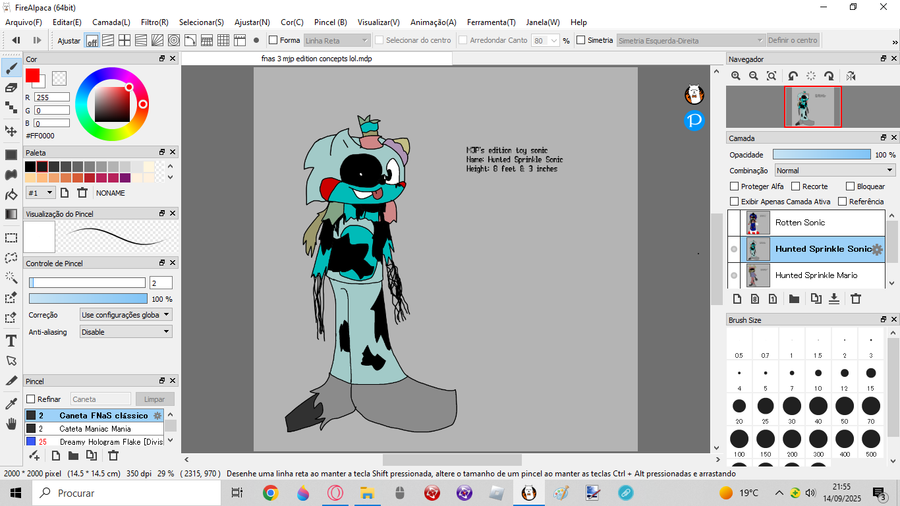Enable the Forma checkbox
The width and height of the screenshot is (900, 506).
[x=273, y=40]
